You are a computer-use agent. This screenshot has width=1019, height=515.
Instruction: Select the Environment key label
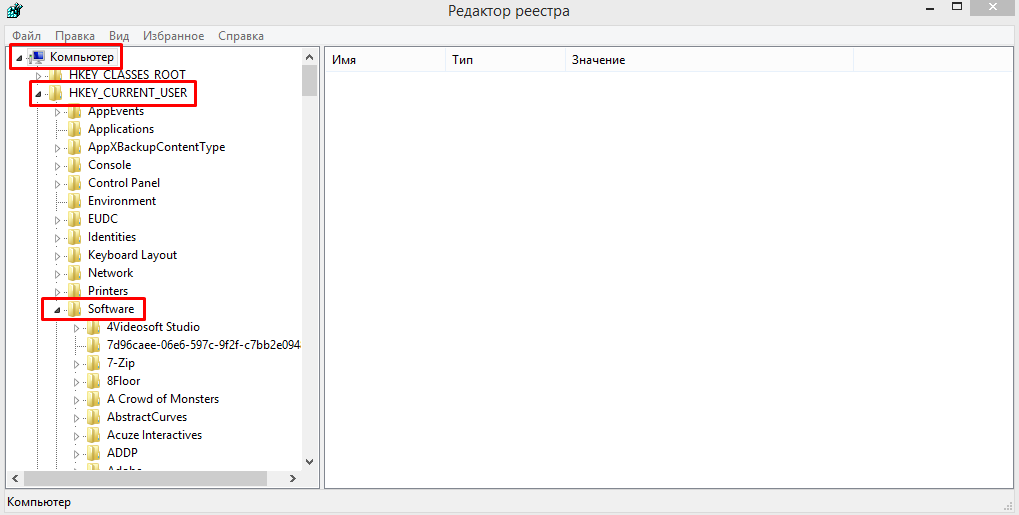point(122,201)
